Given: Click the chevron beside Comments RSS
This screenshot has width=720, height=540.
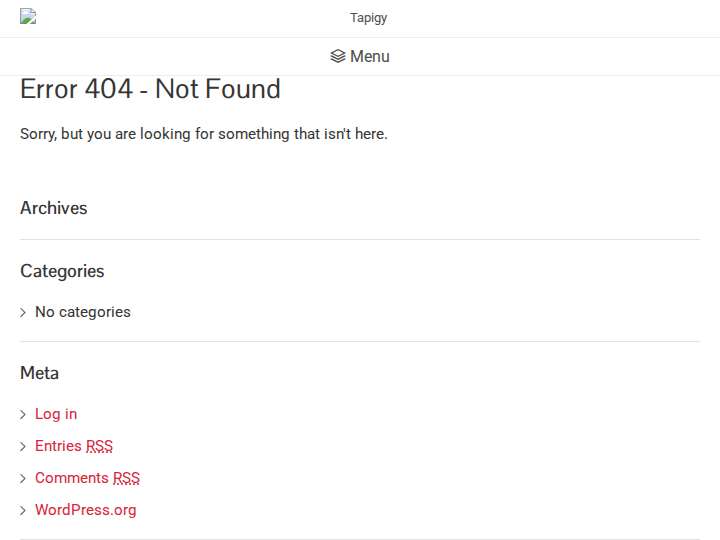Looking at the screenshot, I should [23, 478].
